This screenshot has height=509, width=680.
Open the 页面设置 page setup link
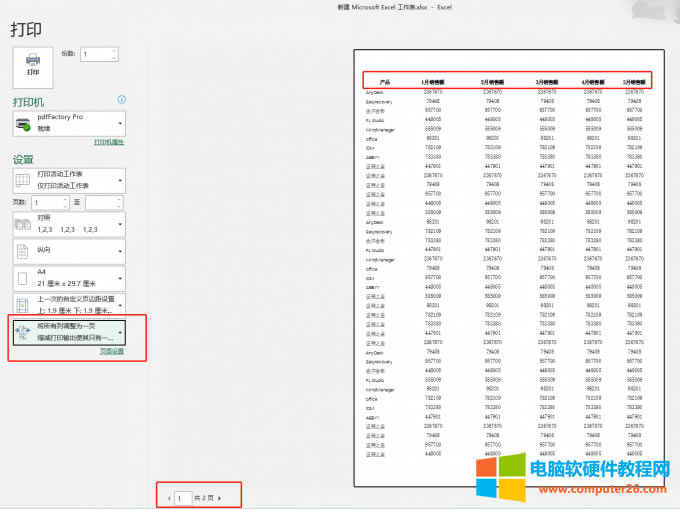tap(111, 352)
